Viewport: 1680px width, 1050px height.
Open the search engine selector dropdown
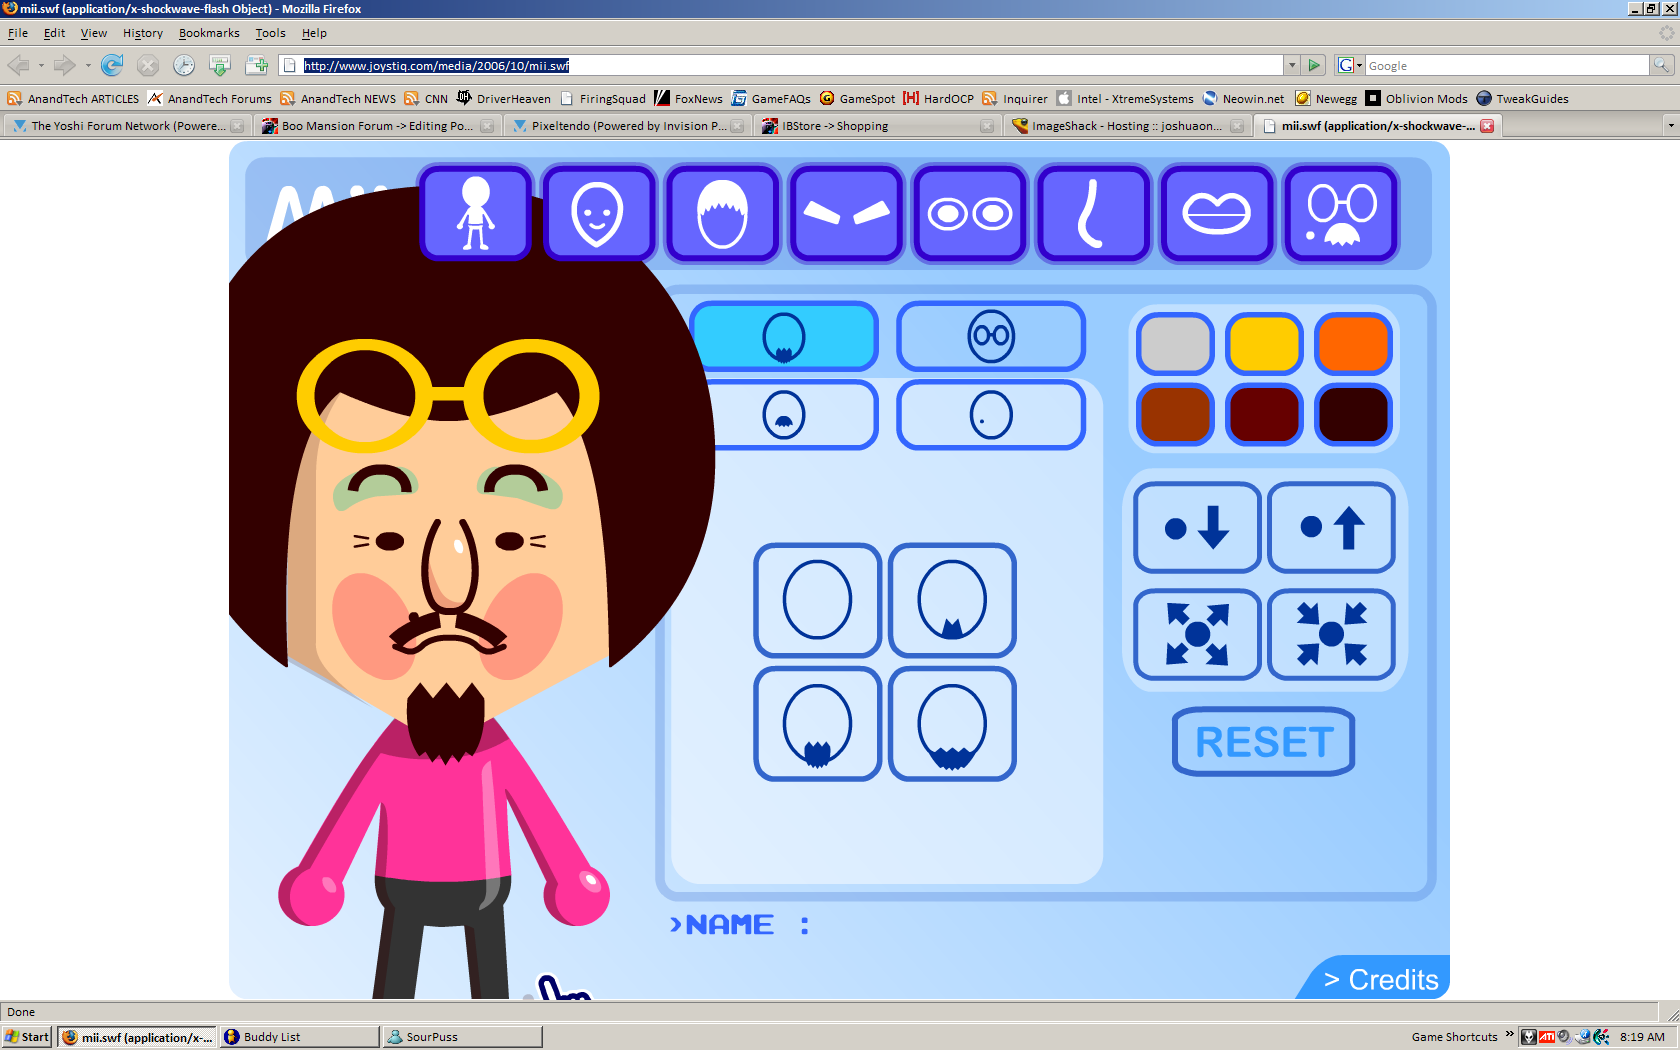(x=1350, y=66)
